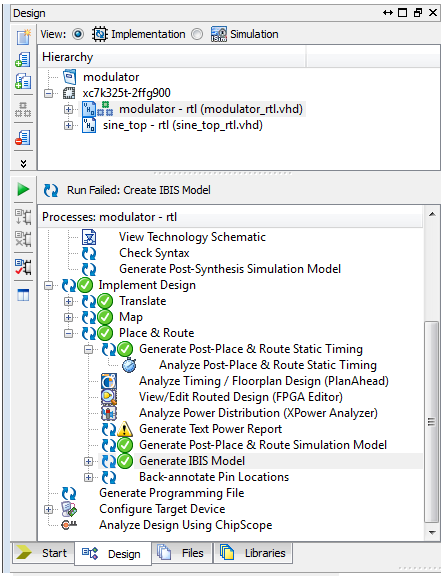Click the Add Source icon
Screen dimensions: 445x576
tap(23, 60)
